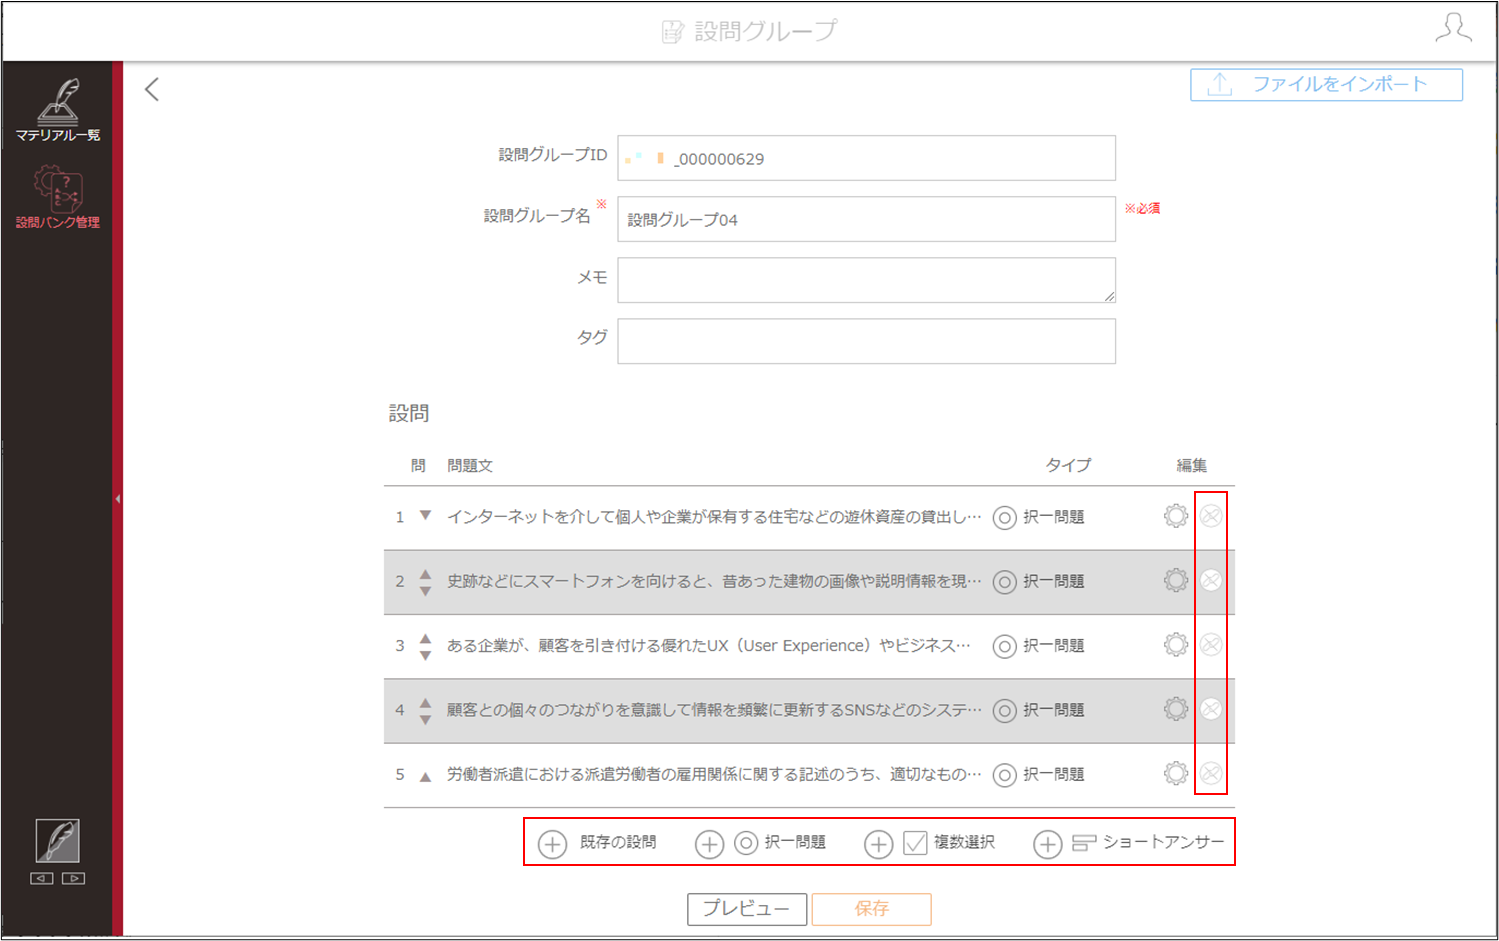Add an existing question (既存の設問)
The image size is (1499, 941).
click(597, 843)
